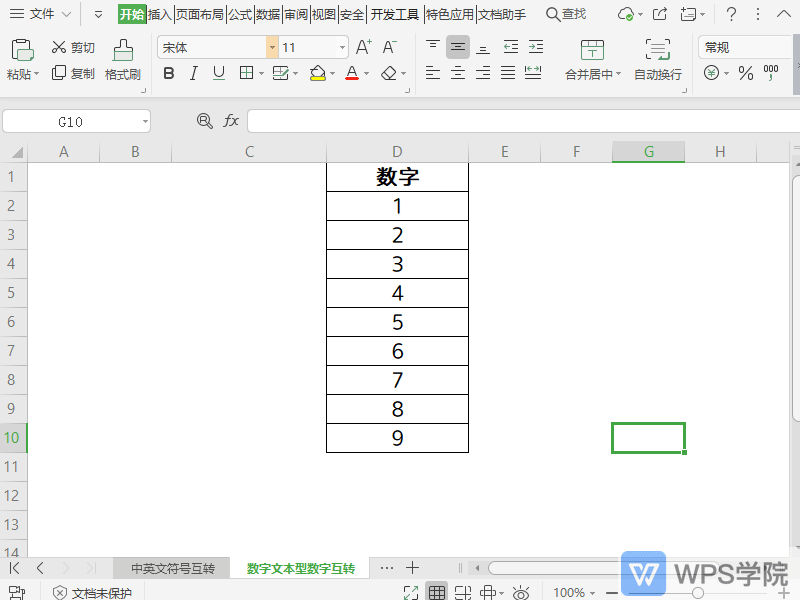Expand the Name Box dropdown arrow
The height and width of the screenshot is (600, 800).
tap(145, 121)
